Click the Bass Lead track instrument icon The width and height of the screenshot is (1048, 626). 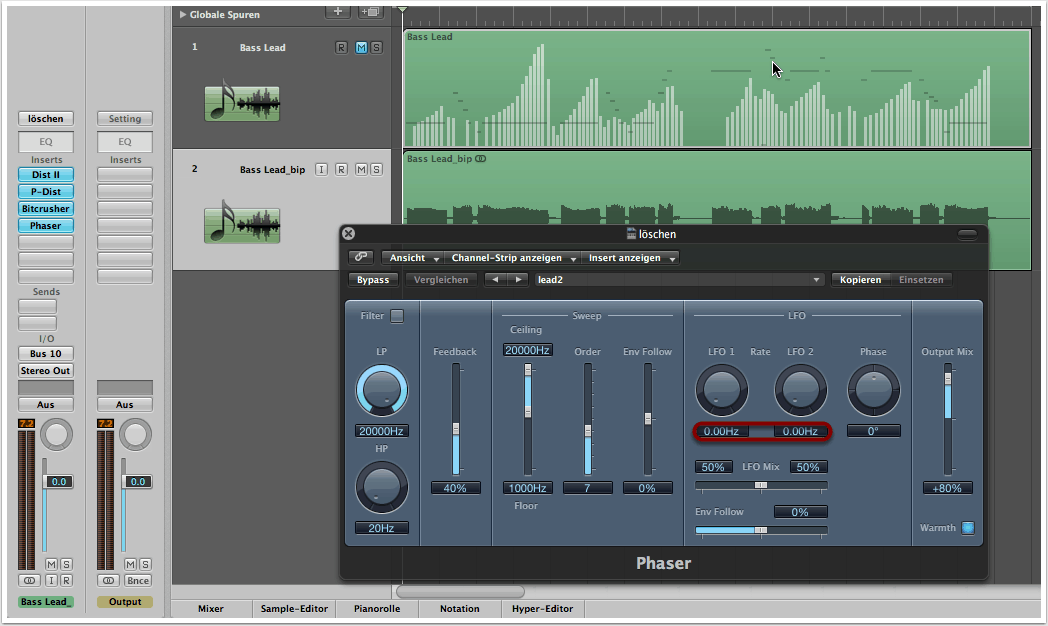(242, 103)
